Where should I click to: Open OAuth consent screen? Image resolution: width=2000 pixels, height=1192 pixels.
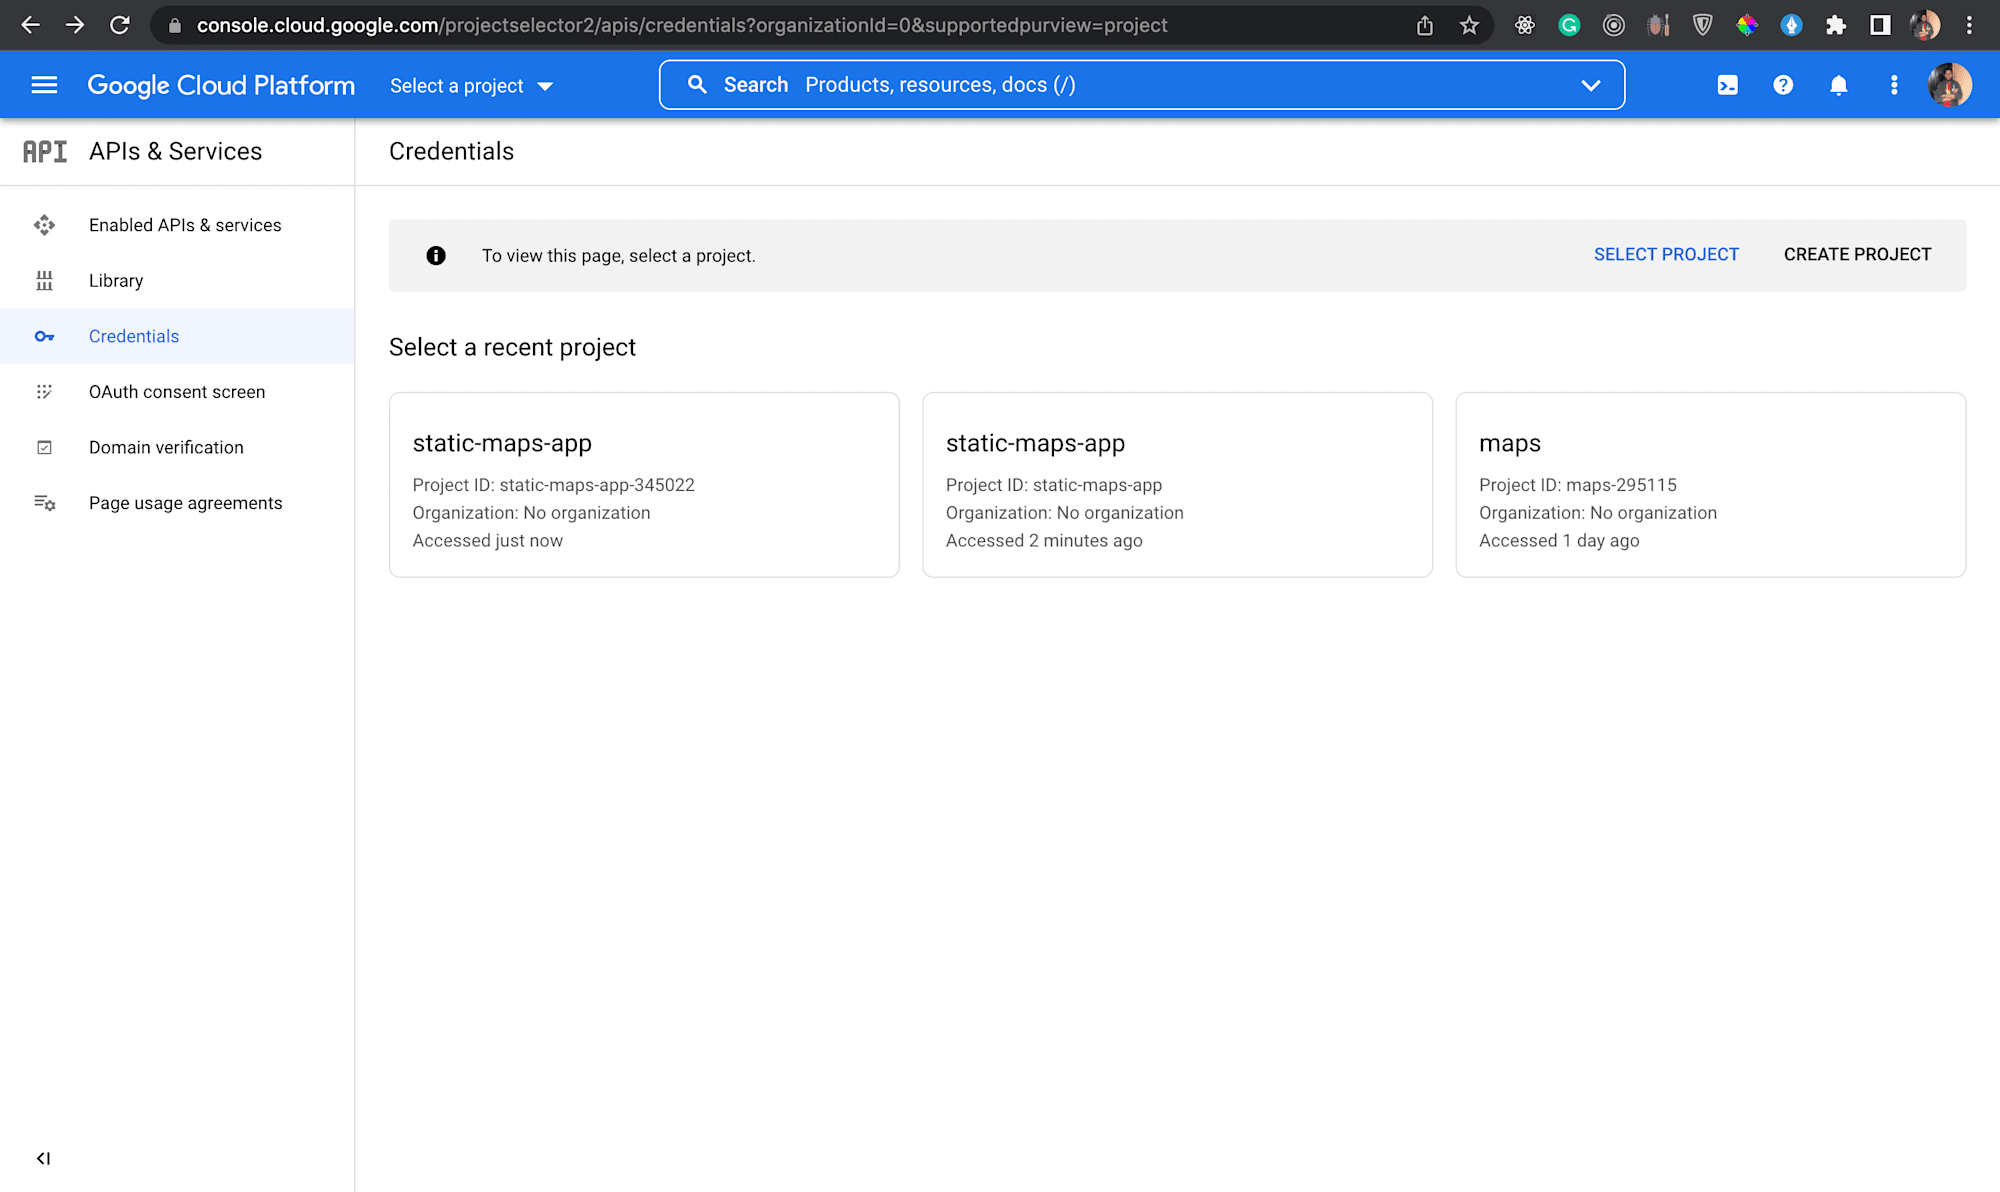click(177, 392)
